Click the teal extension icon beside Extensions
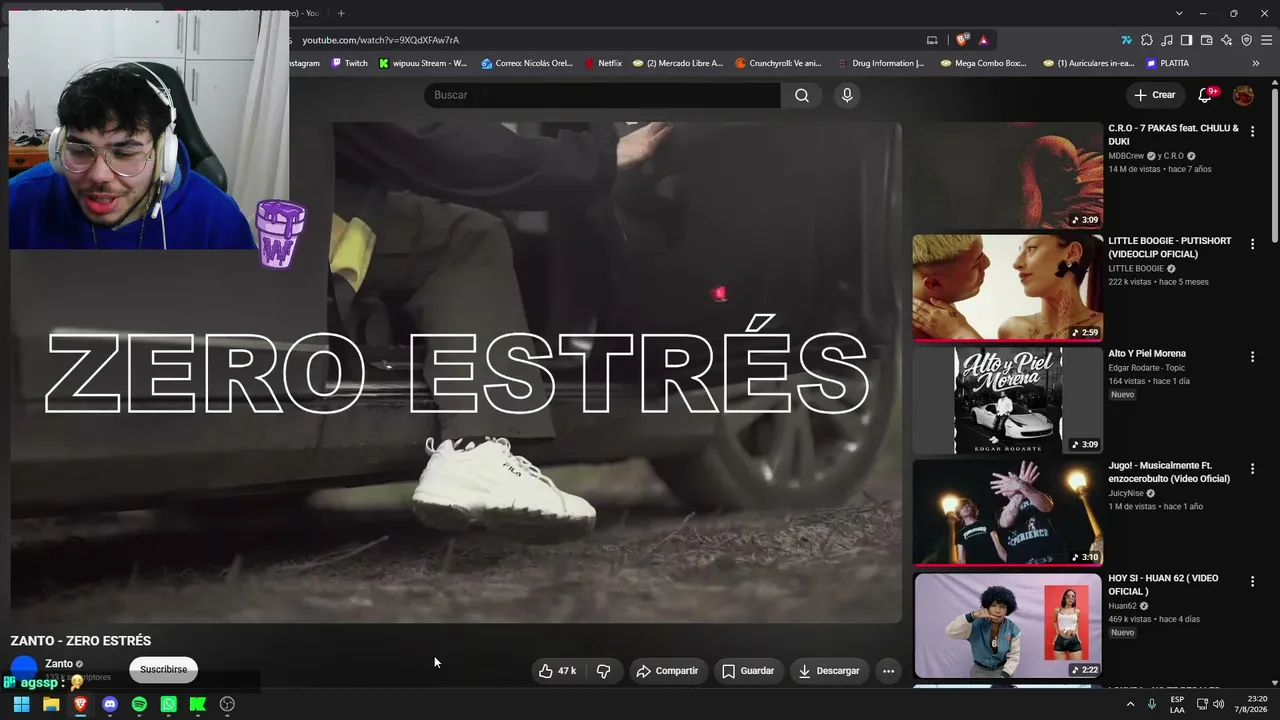The image size is (1280, 720). click(1127, 40)
